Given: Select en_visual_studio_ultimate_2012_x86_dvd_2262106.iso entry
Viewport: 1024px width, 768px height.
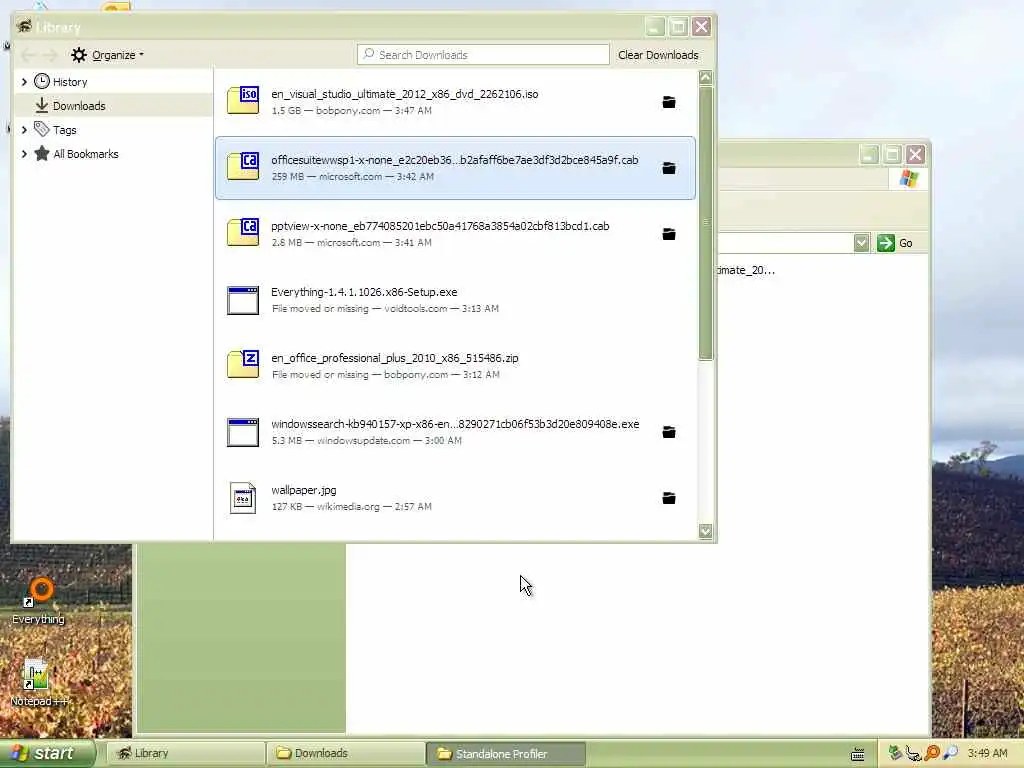Looking at the screenshot, I should (455, 102).
